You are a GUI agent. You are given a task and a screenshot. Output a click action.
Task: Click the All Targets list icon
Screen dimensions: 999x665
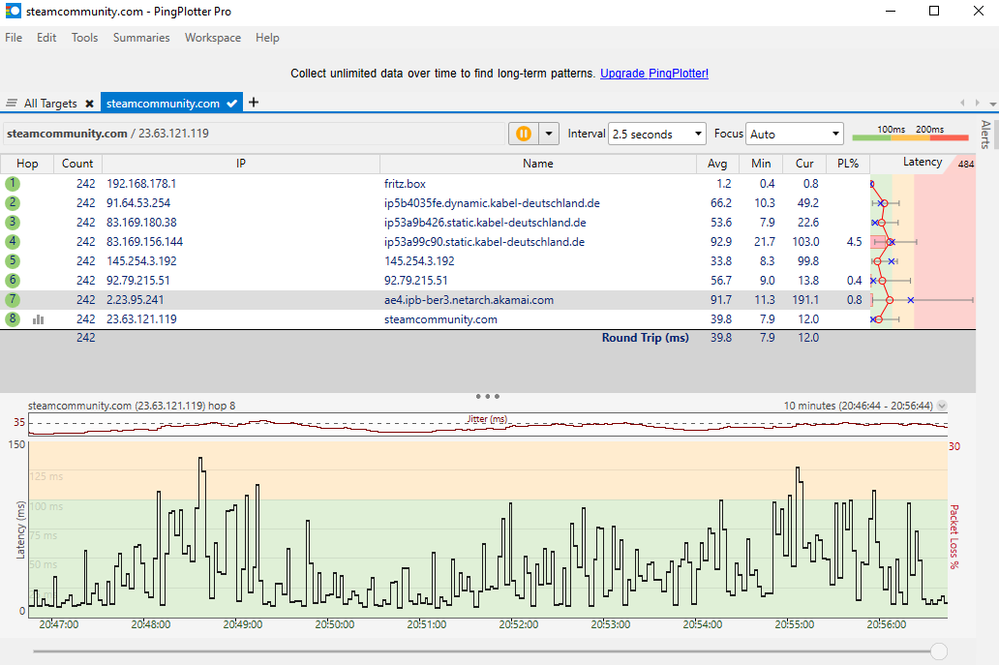(x=11, y=103)
